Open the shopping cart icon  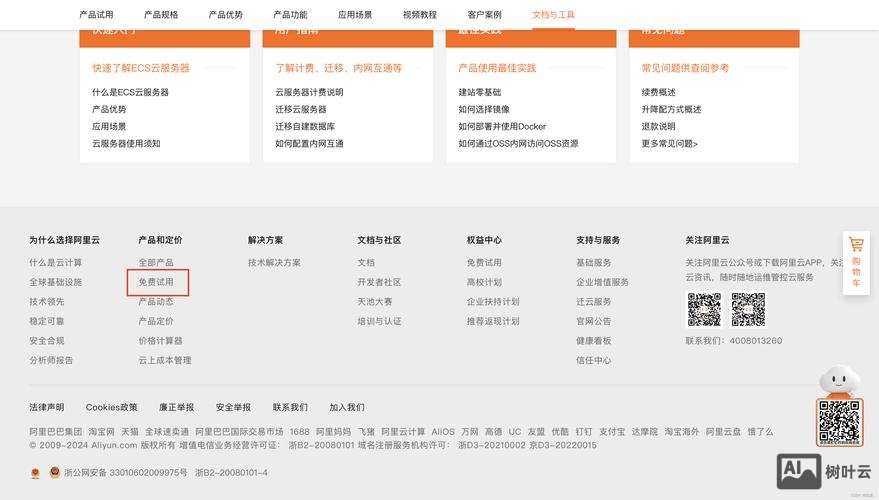(856, 244)
